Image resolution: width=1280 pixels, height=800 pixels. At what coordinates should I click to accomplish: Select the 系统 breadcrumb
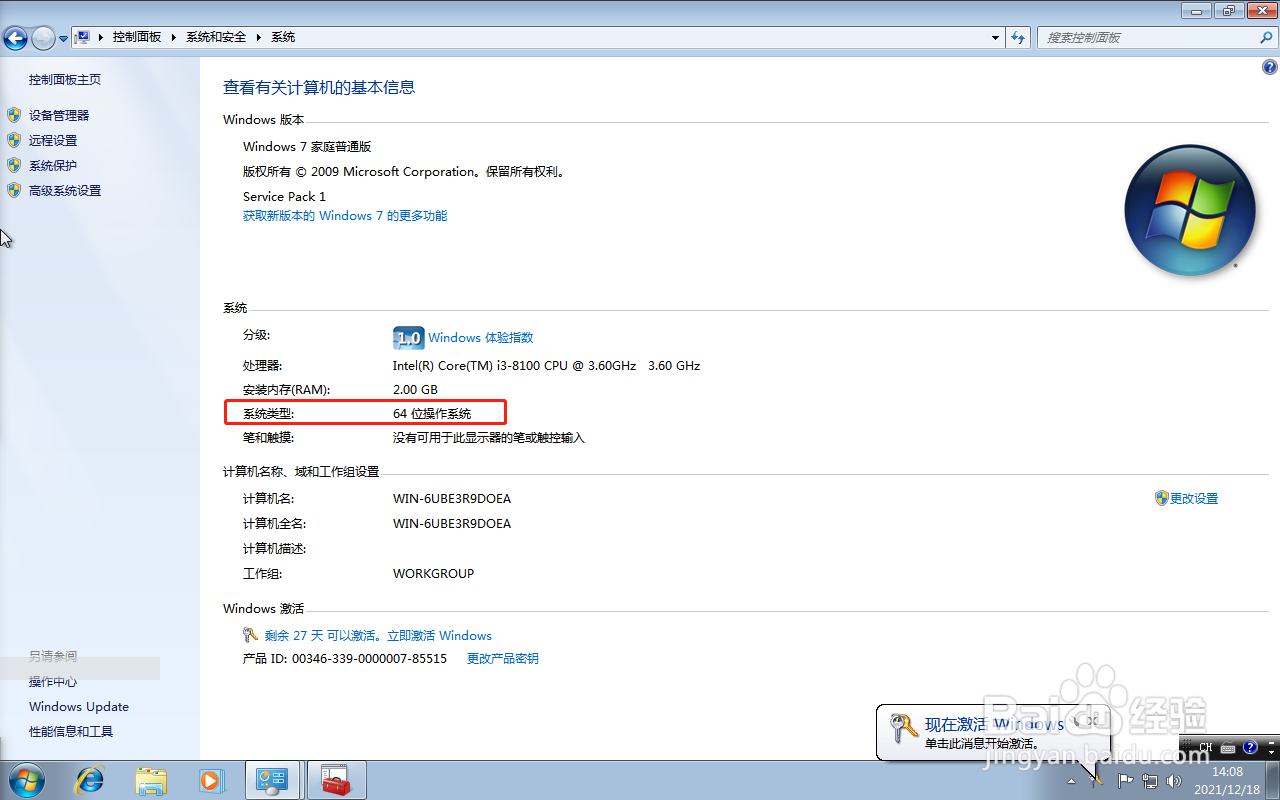[283, 37]
